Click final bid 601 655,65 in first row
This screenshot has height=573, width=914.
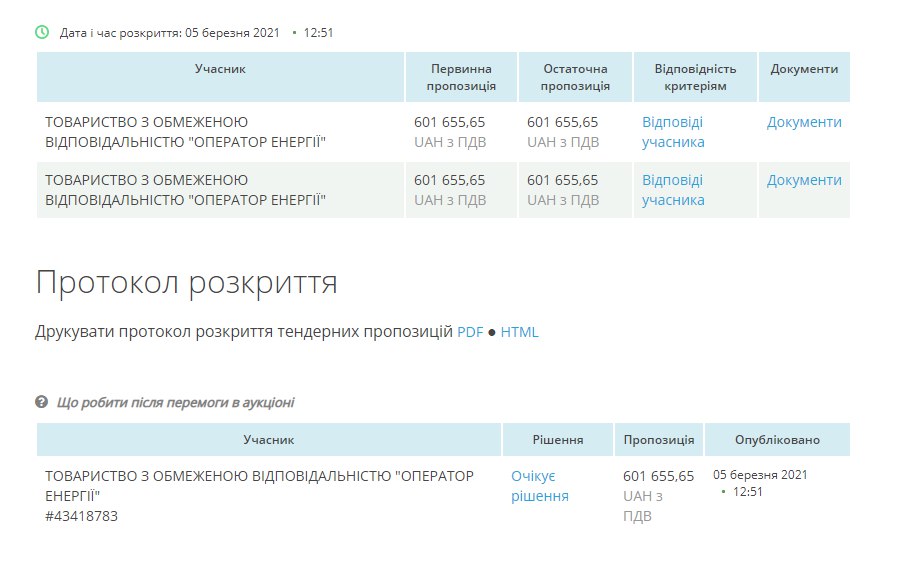[x=563, y=122]
